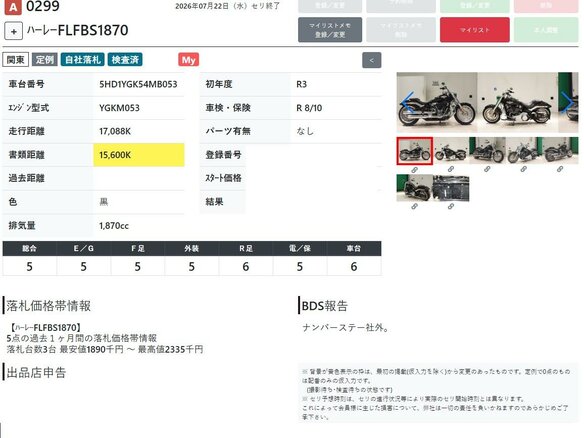
Task: Click the chassis number 5HD1YGK54MB053
Action: click(138, 85)
